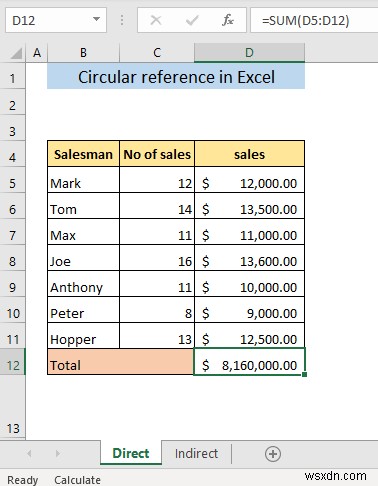The height and width of the screenshot is (486, 378).
Task: Click Tom's number of sales, 14
Action: (x=157, y=206)
